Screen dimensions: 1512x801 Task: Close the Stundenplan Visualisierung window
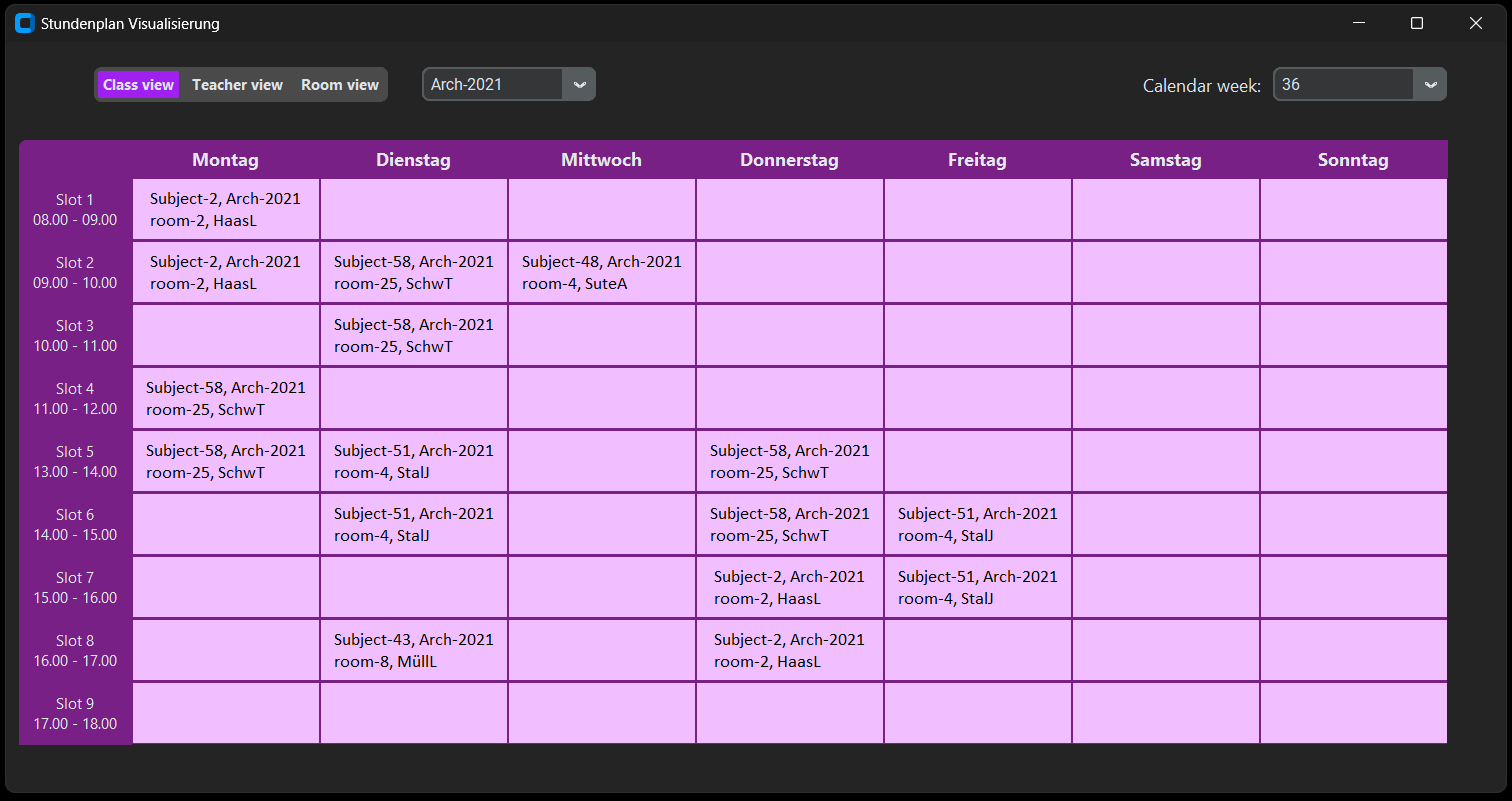point(1475,23)
